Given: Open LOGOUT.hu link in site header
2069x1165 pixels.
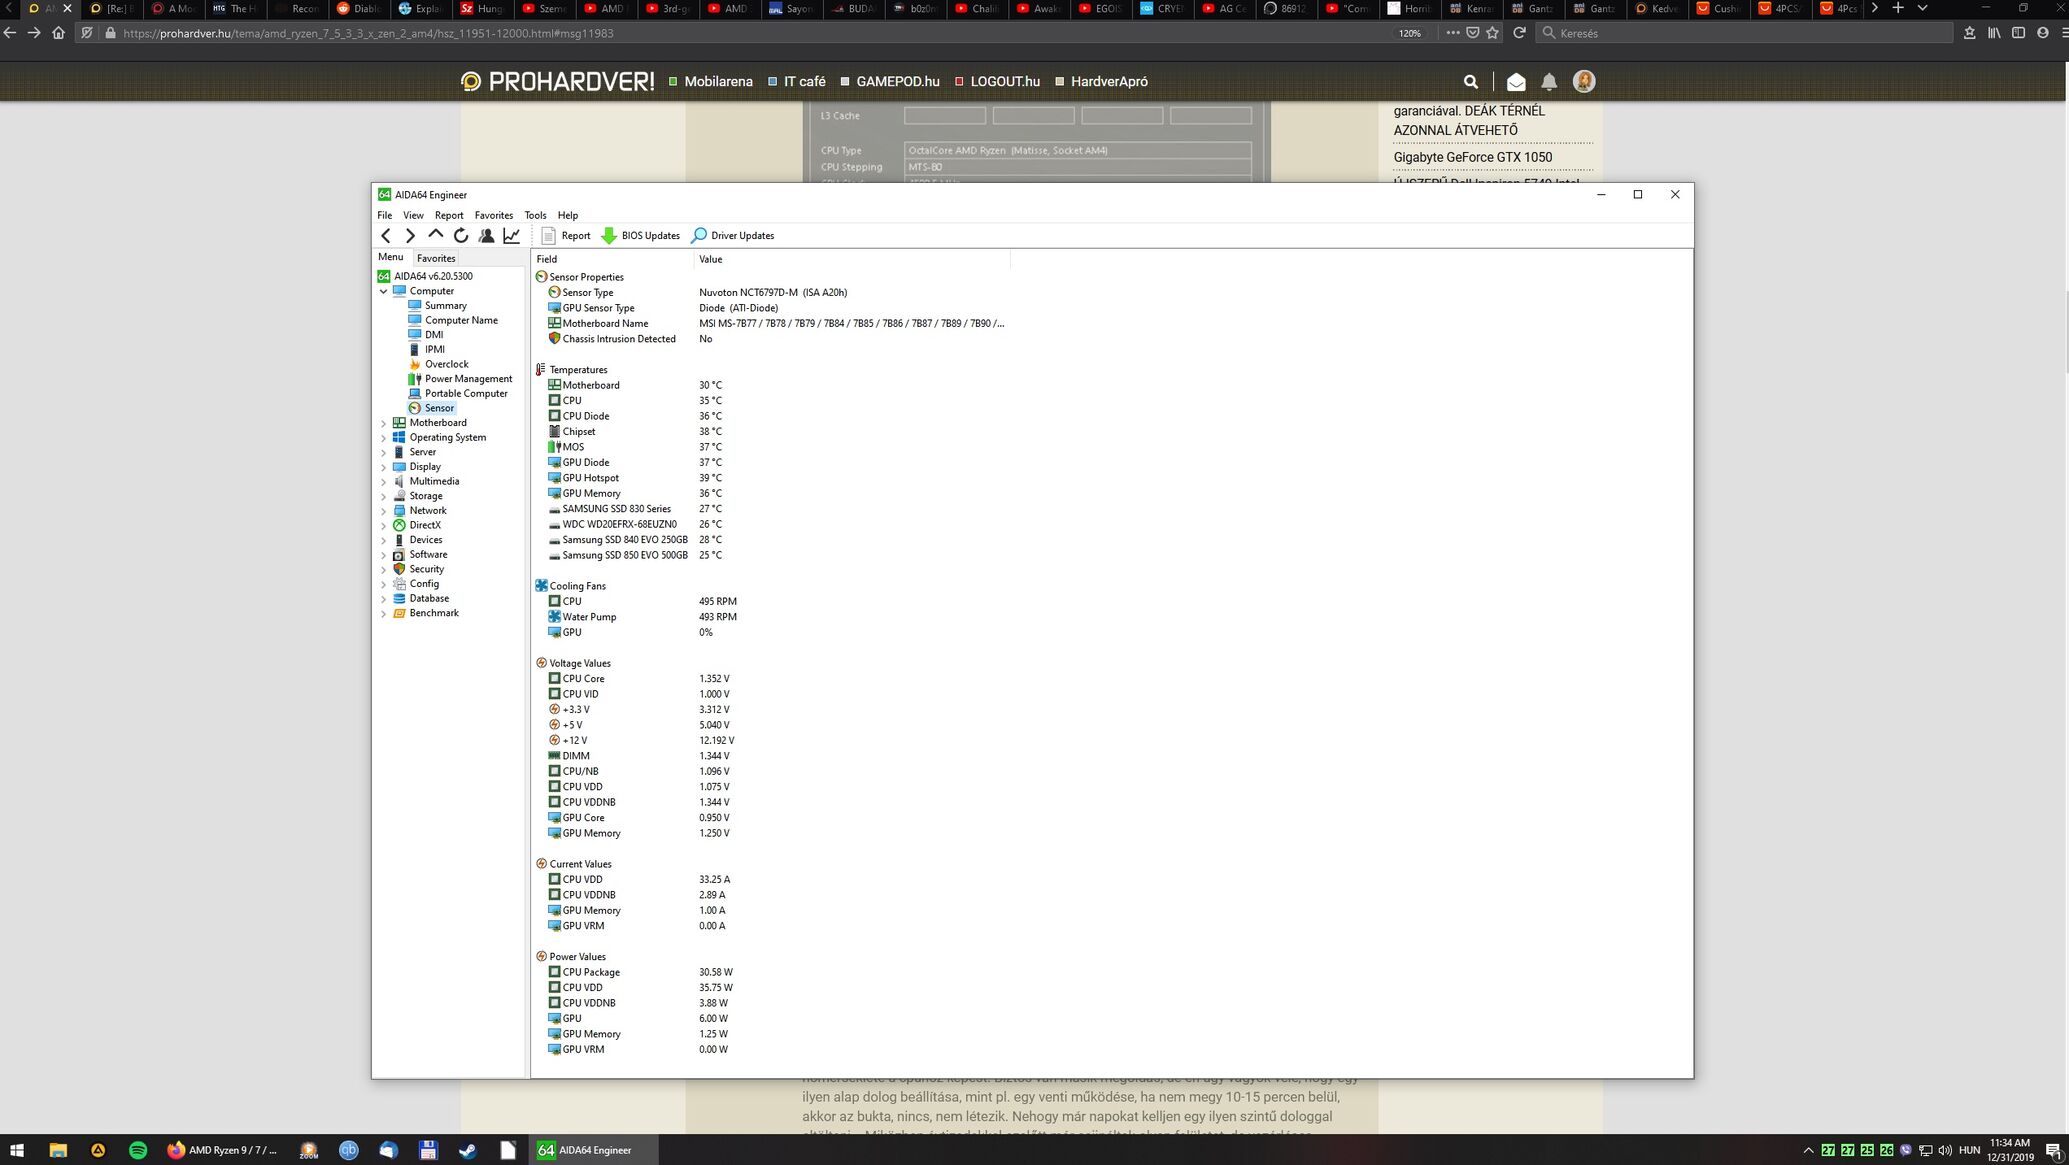Looking at the screenshot, I should click(997, 82).
